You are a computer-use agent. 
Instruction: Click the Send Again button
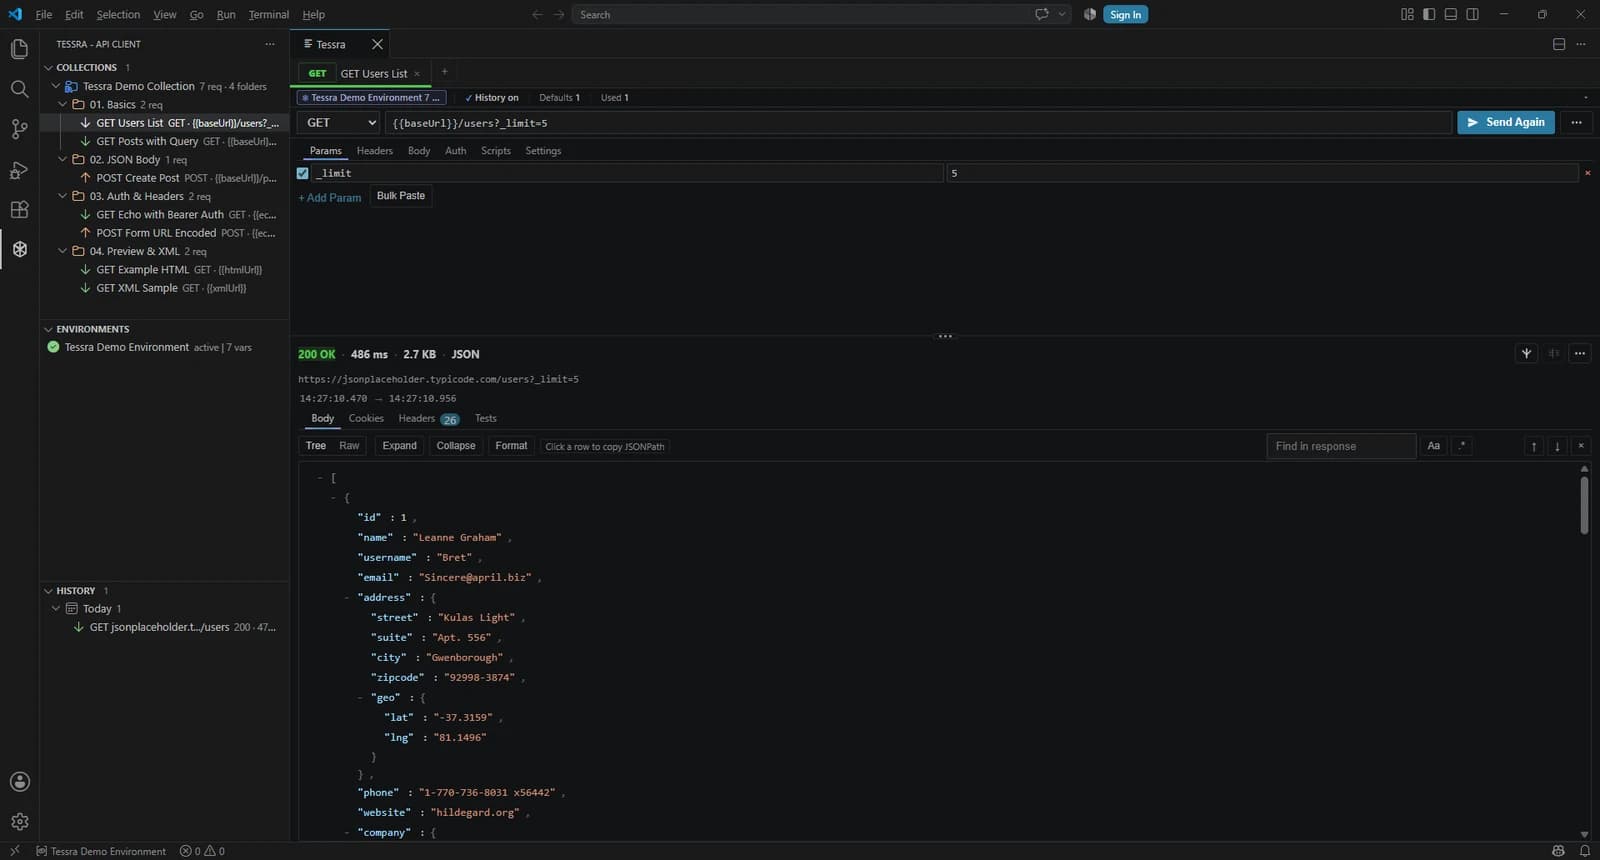(1505, 122)
